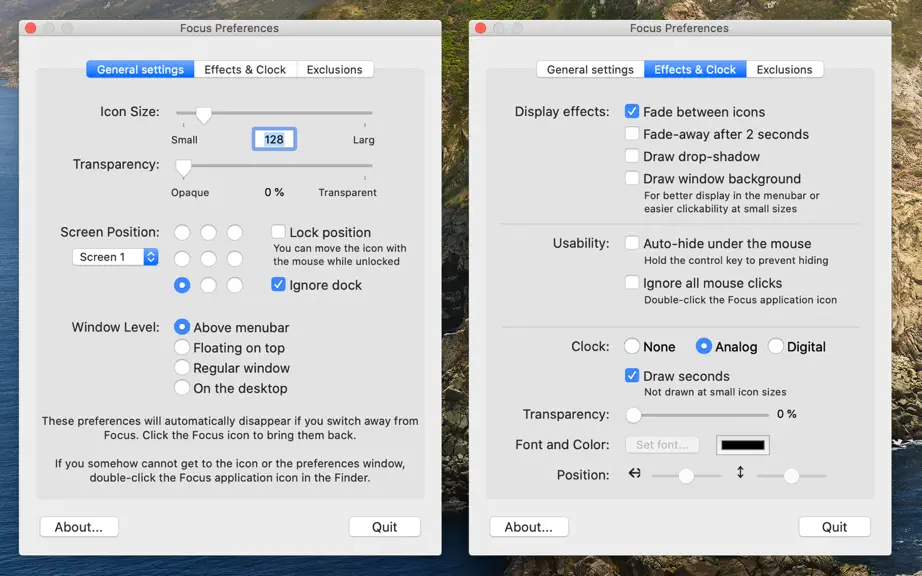This screenshot has width=922, height=576.
Task: Enable Auto-hide under the mouse
Action: (x=632, y=243)
